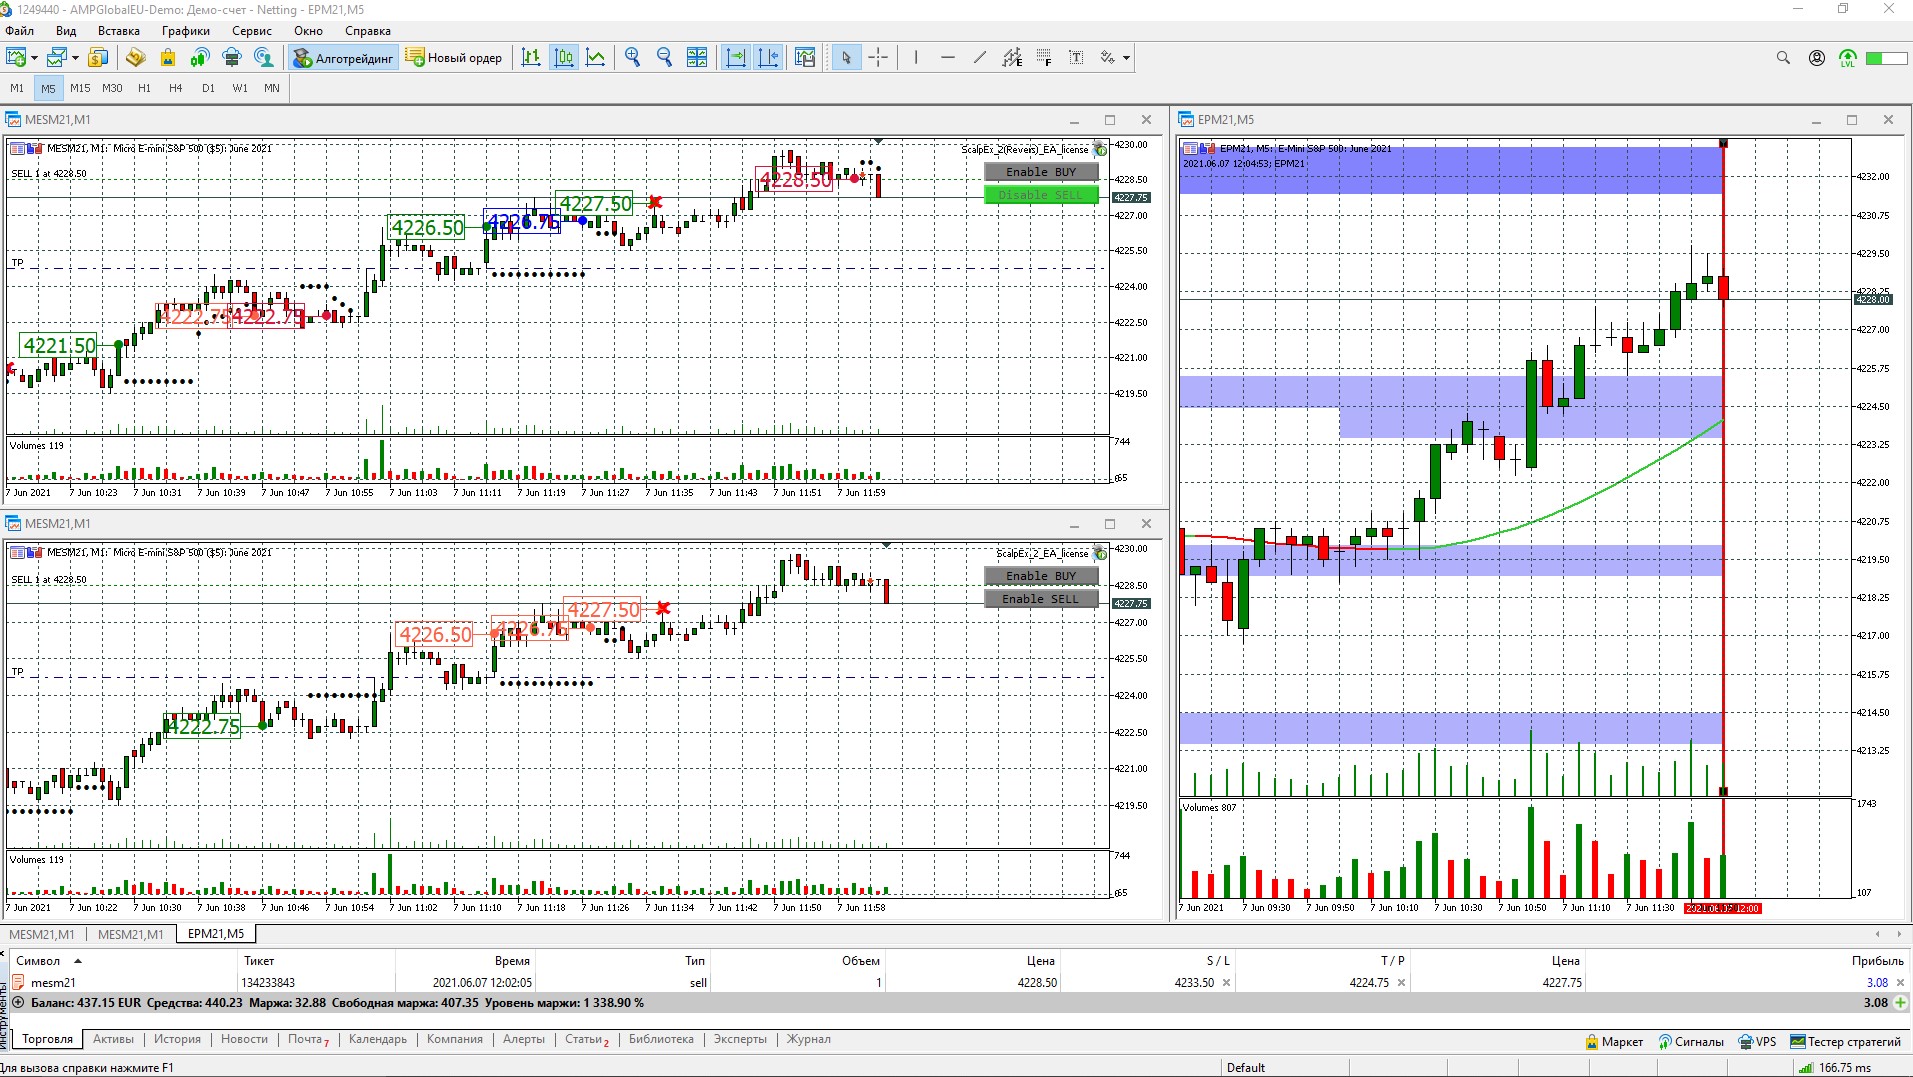
Task: Click the green Disable SELL button
Action: pyautogui.click(x=1041, y=195)
